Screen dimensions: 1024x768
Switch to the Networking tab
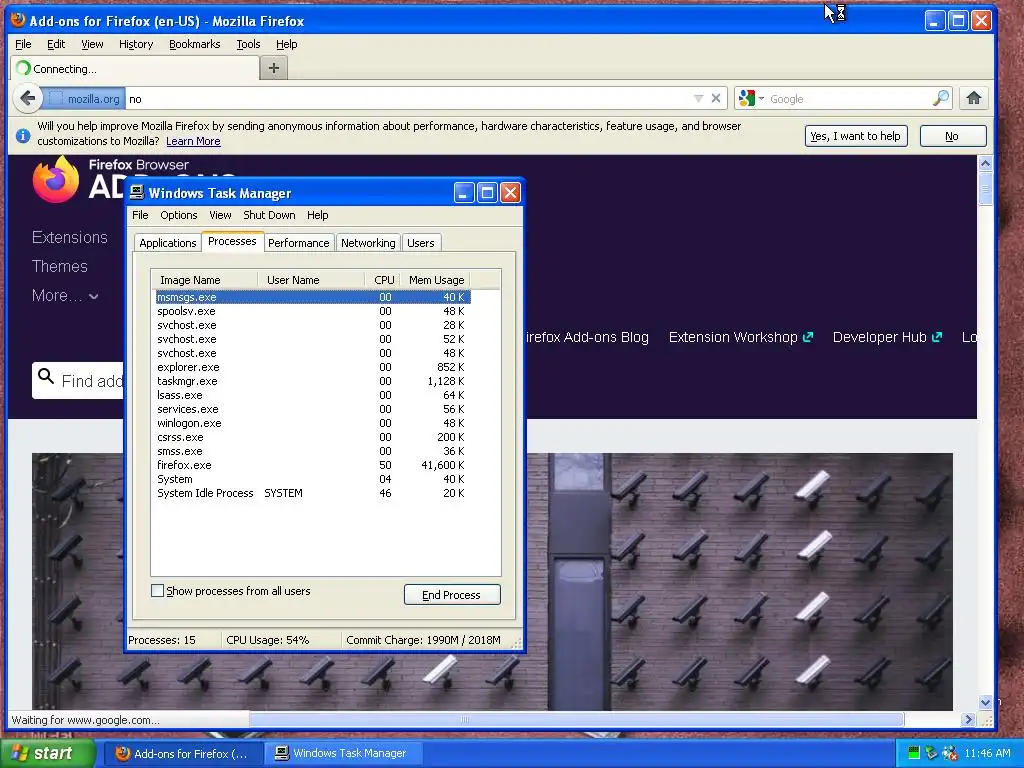(368, 243)
